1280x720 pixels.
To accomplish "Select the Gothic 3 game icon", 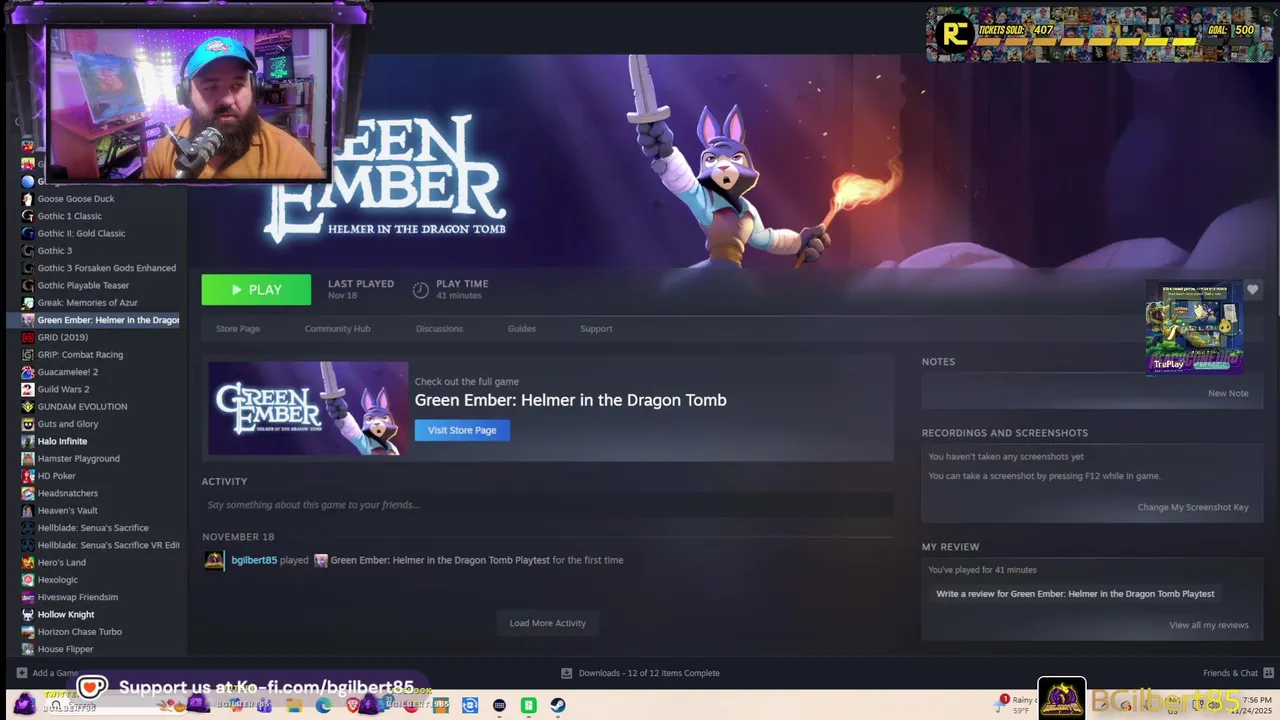I will click(x=28, y=251).
